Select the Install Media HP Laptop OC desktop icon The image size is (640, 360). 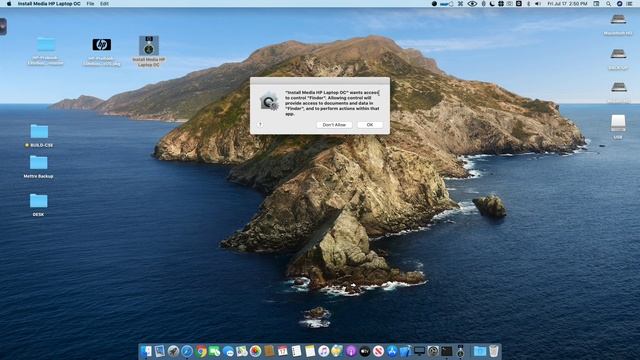(149, 51)
